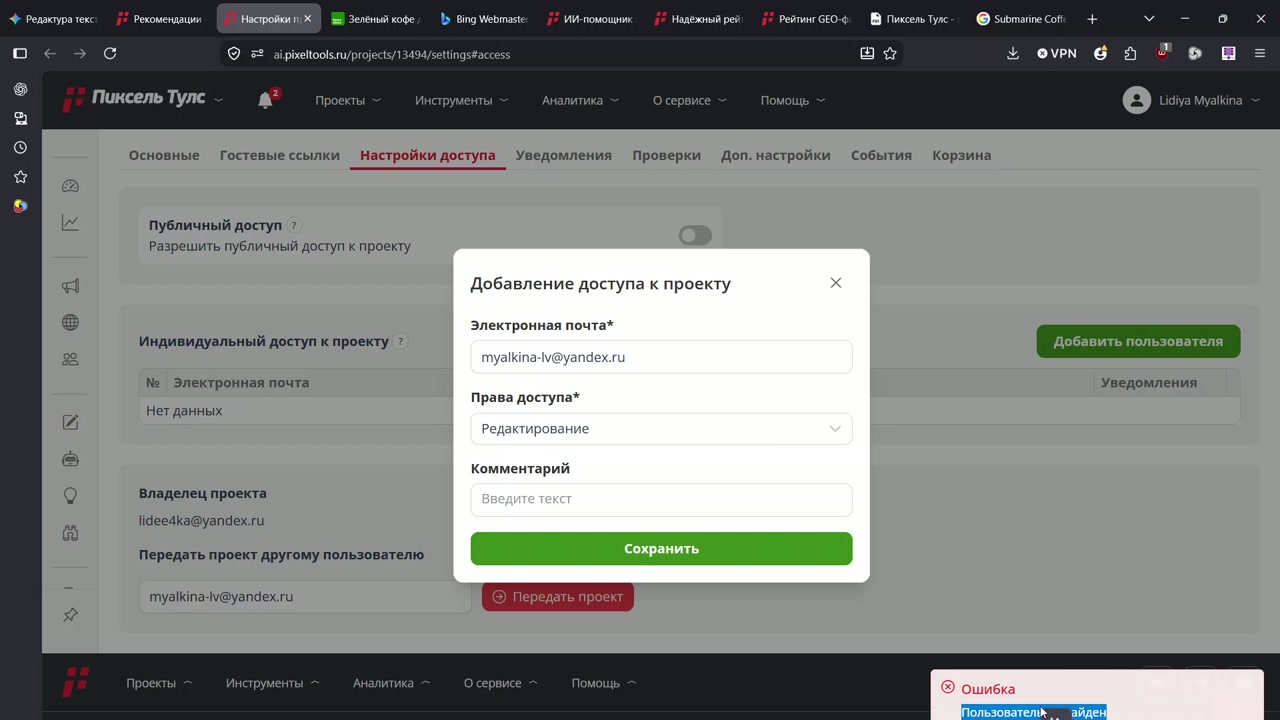Switch to the Гостевые ссылки tab
This screenshot has height=720, width=1280.
[x=280, y=155]
